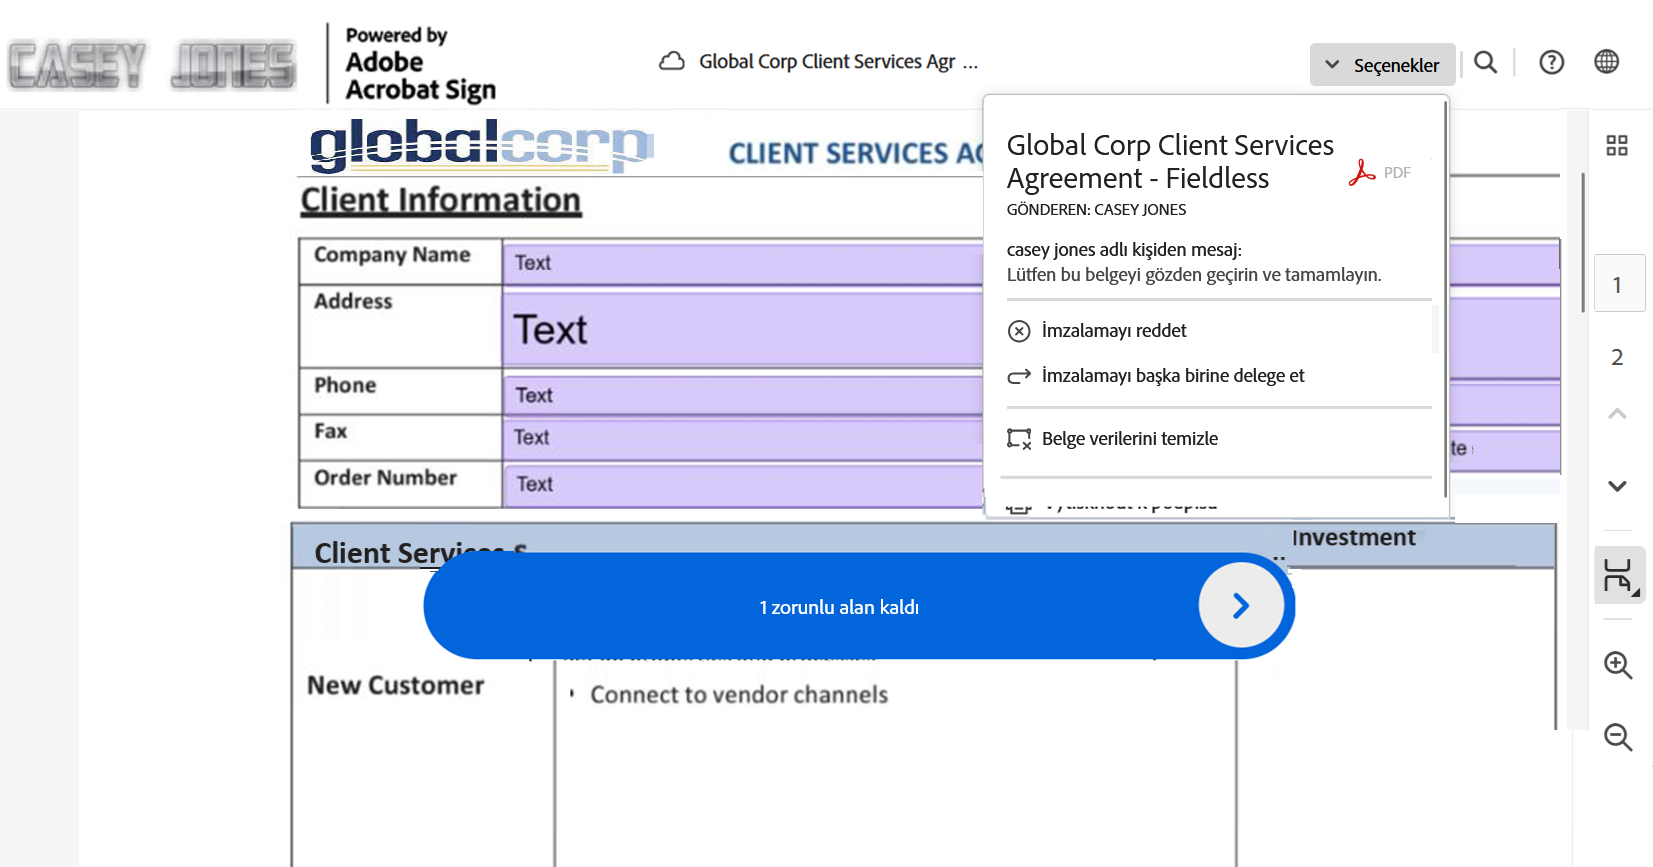Screen dimensions: 1653x867
Task: Click the next required field arrow button
Action: [x=1241, y=606]
